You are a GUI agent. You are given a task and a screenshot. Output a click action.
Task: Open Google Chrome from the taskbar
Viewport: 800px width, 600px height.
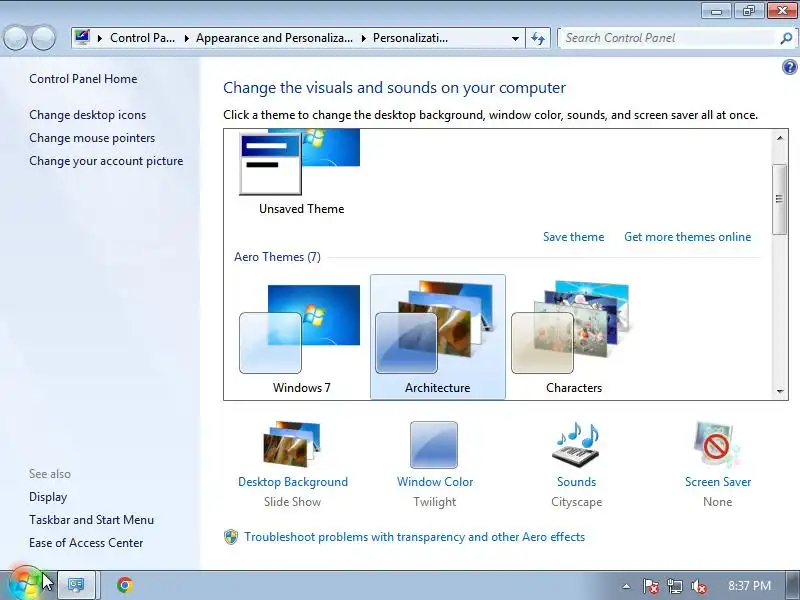point(124,585)
